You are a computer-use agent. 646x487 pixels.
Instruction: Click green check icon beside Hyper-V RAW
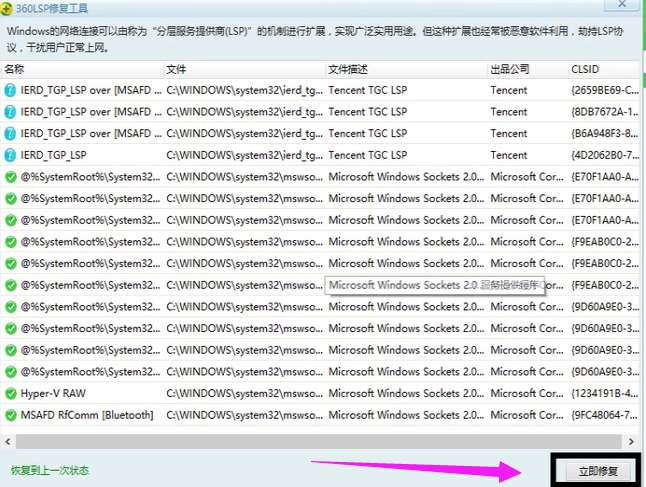10,393
